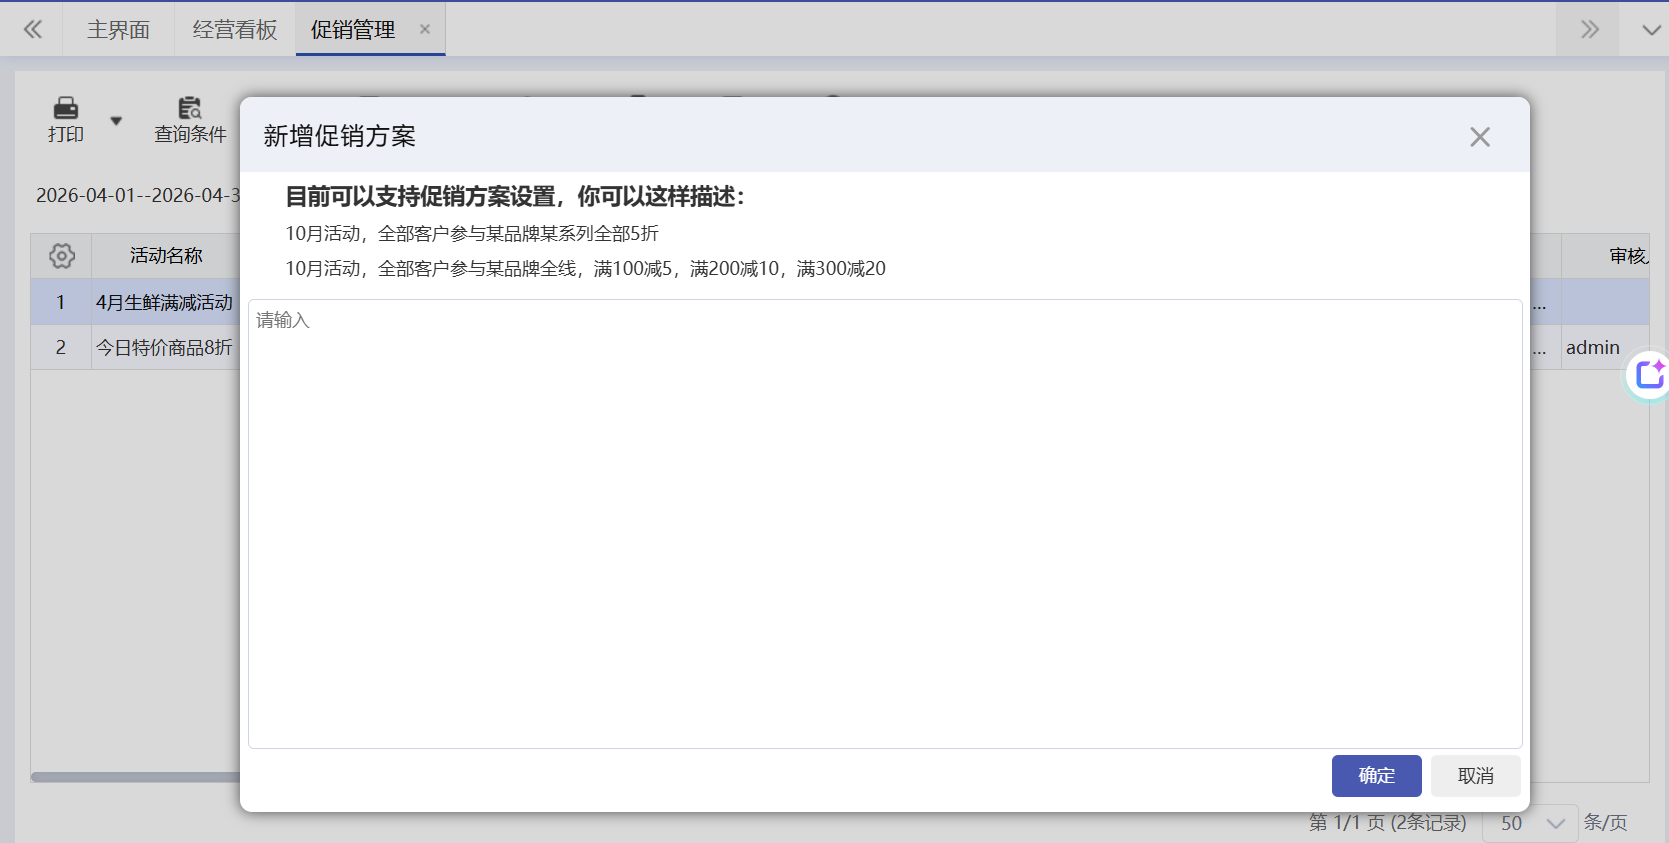Select the 今日特价商品8折 row

(x=164, y=347)
